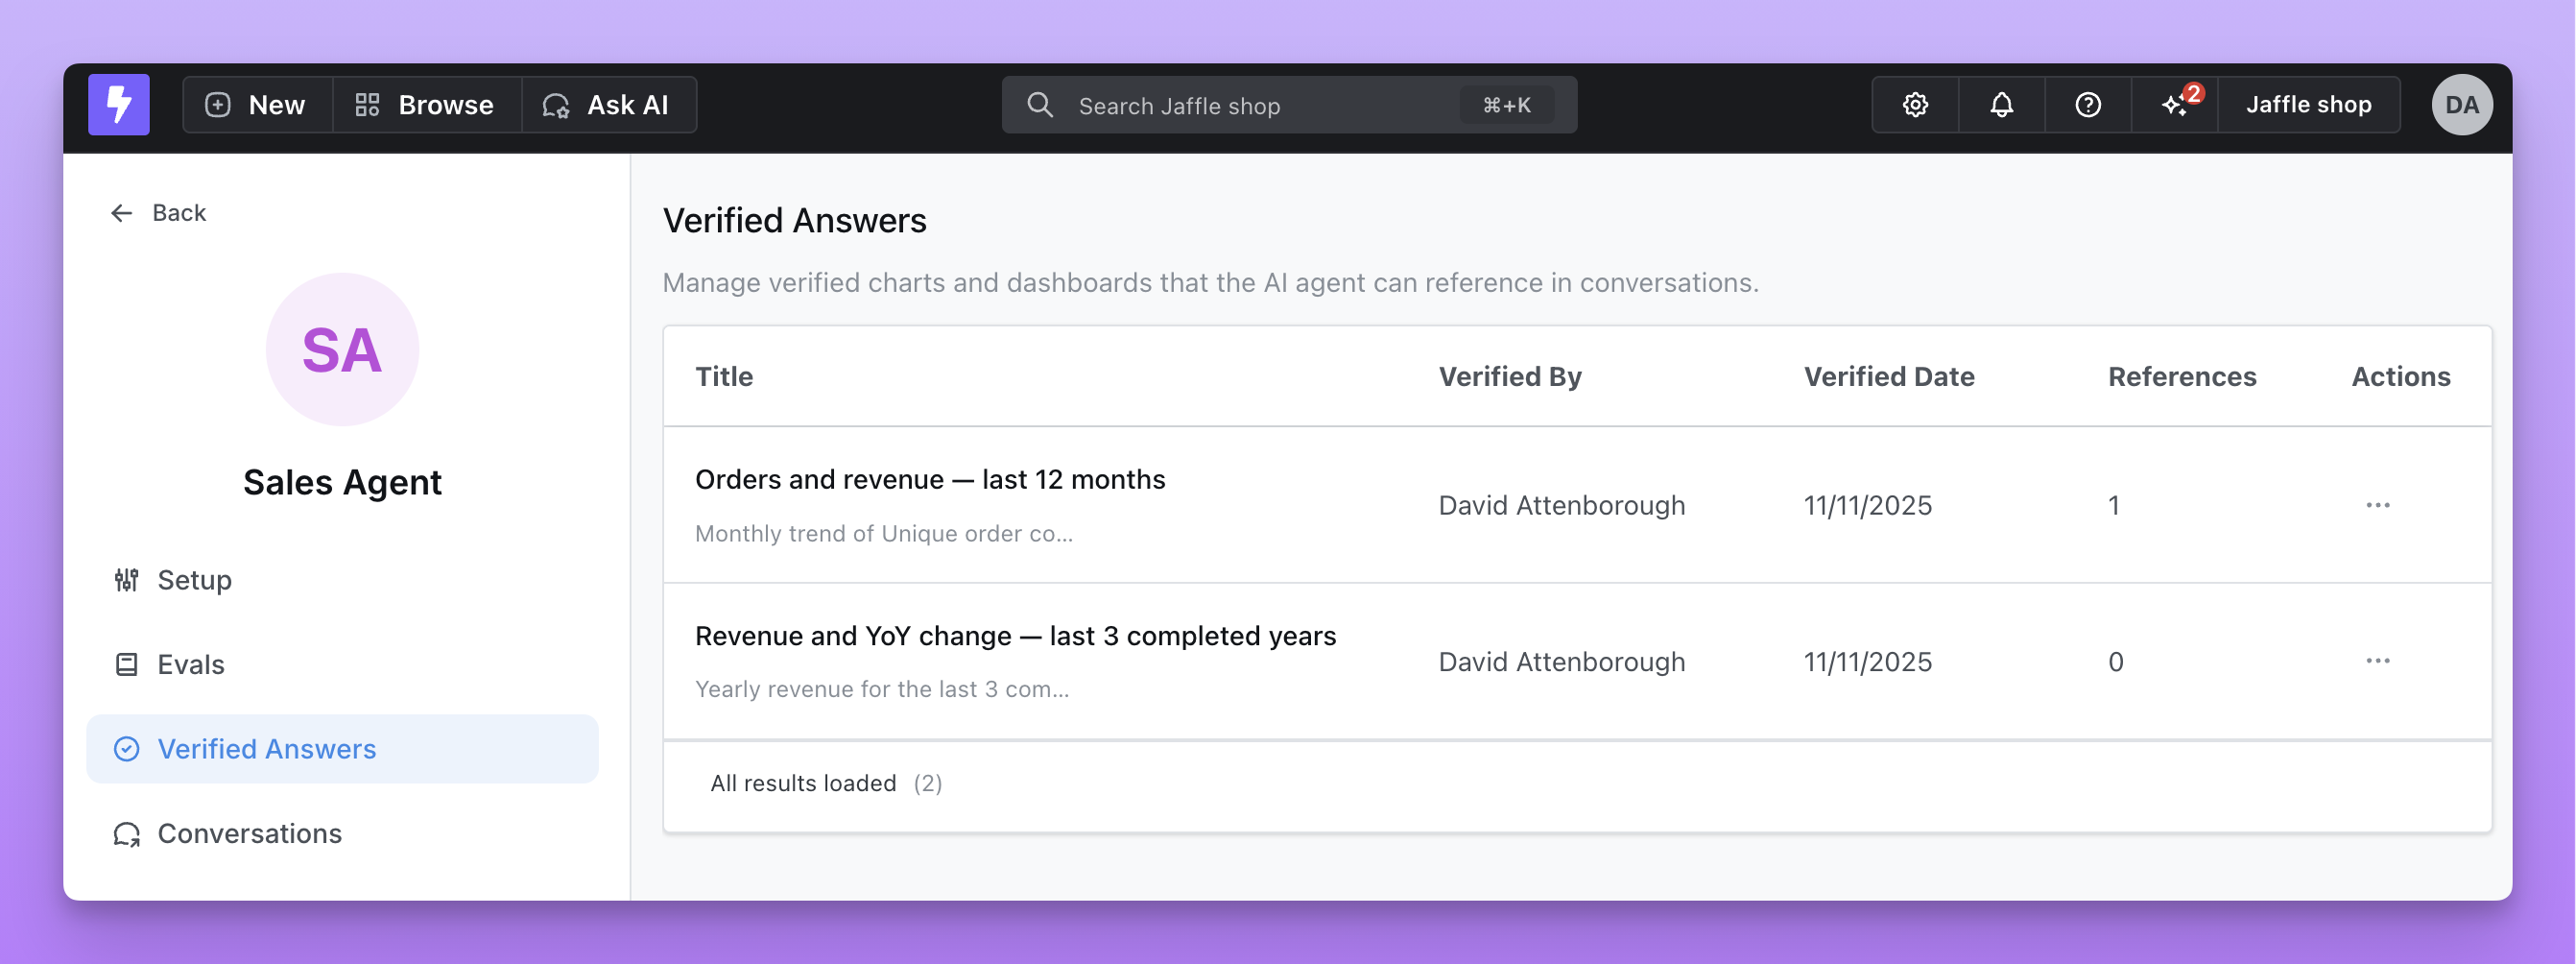Click the sparkles icon with badge
The width and height of the screenshot is (2576, 964).
click(2176, 104)
